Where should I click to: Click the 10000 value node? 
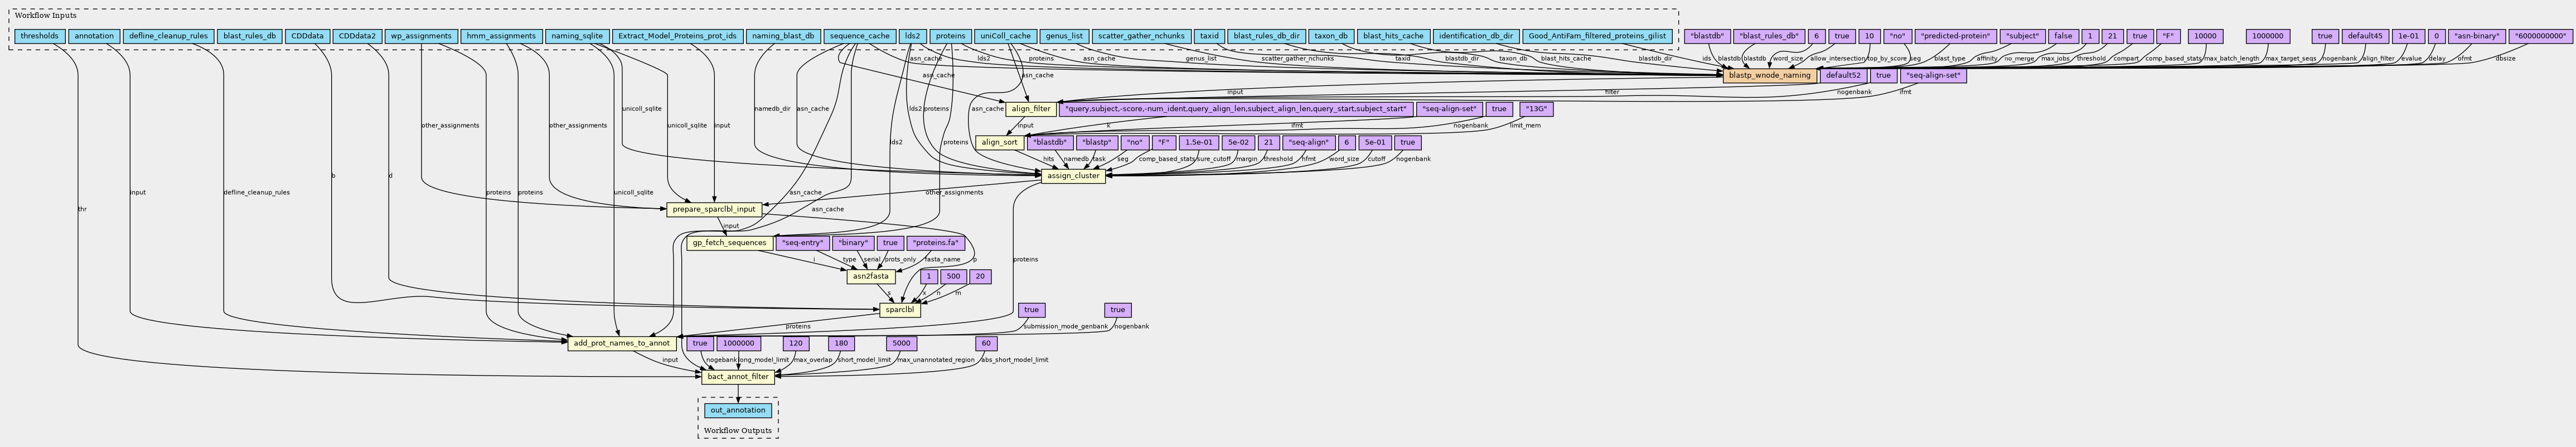[x=2204, y=36]
